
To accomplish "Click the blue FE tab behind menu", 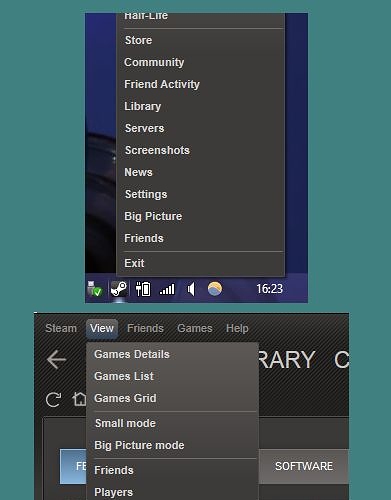I will point(73,466).
